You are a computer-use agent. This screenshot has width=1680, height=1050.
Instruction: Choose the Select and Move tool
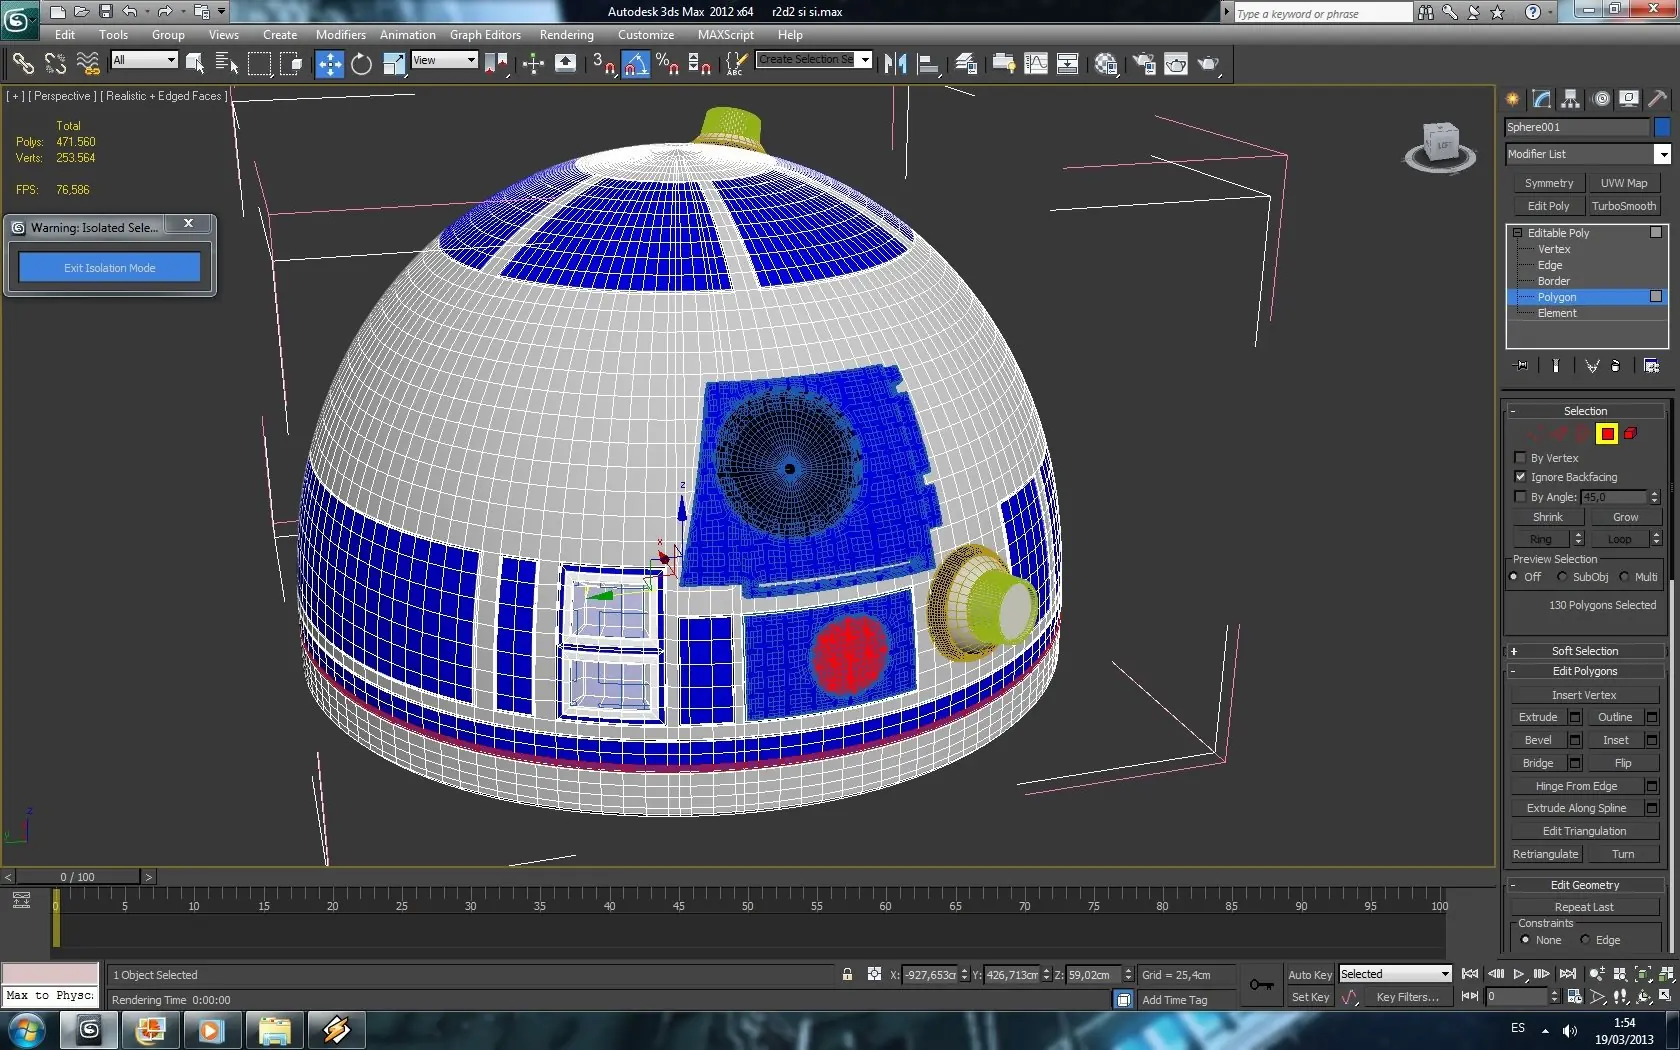[x=329, y=64]
